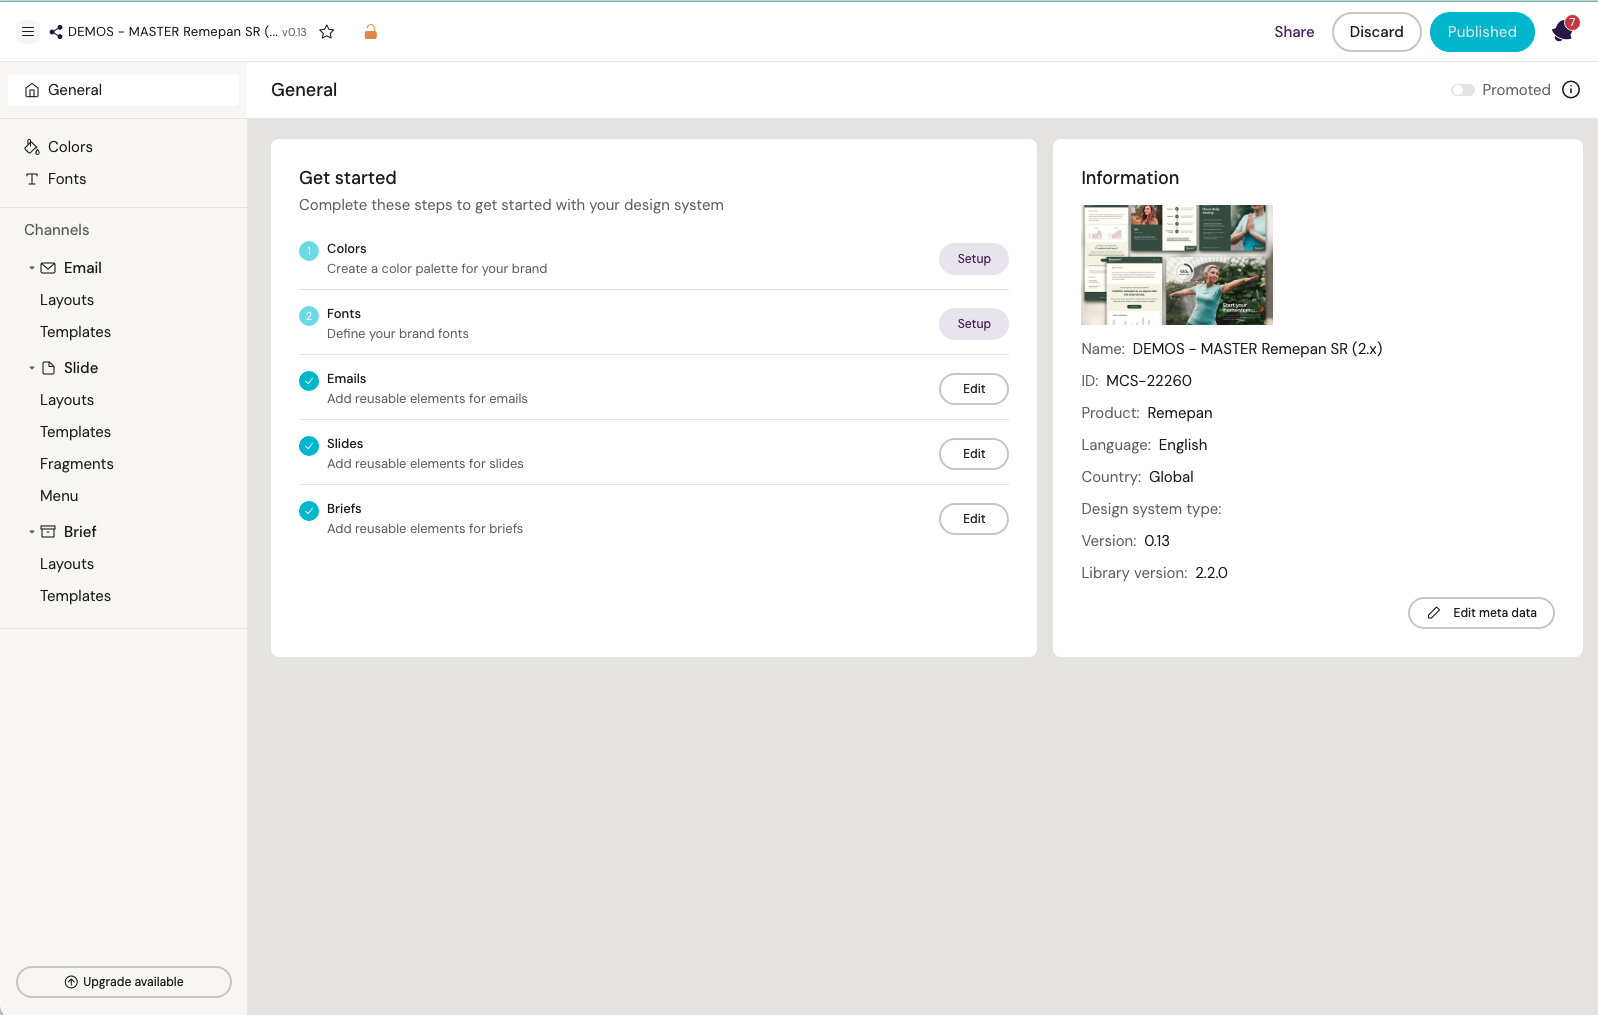
Task: Open Fonts via the T icon
Action: pos(32,179)
